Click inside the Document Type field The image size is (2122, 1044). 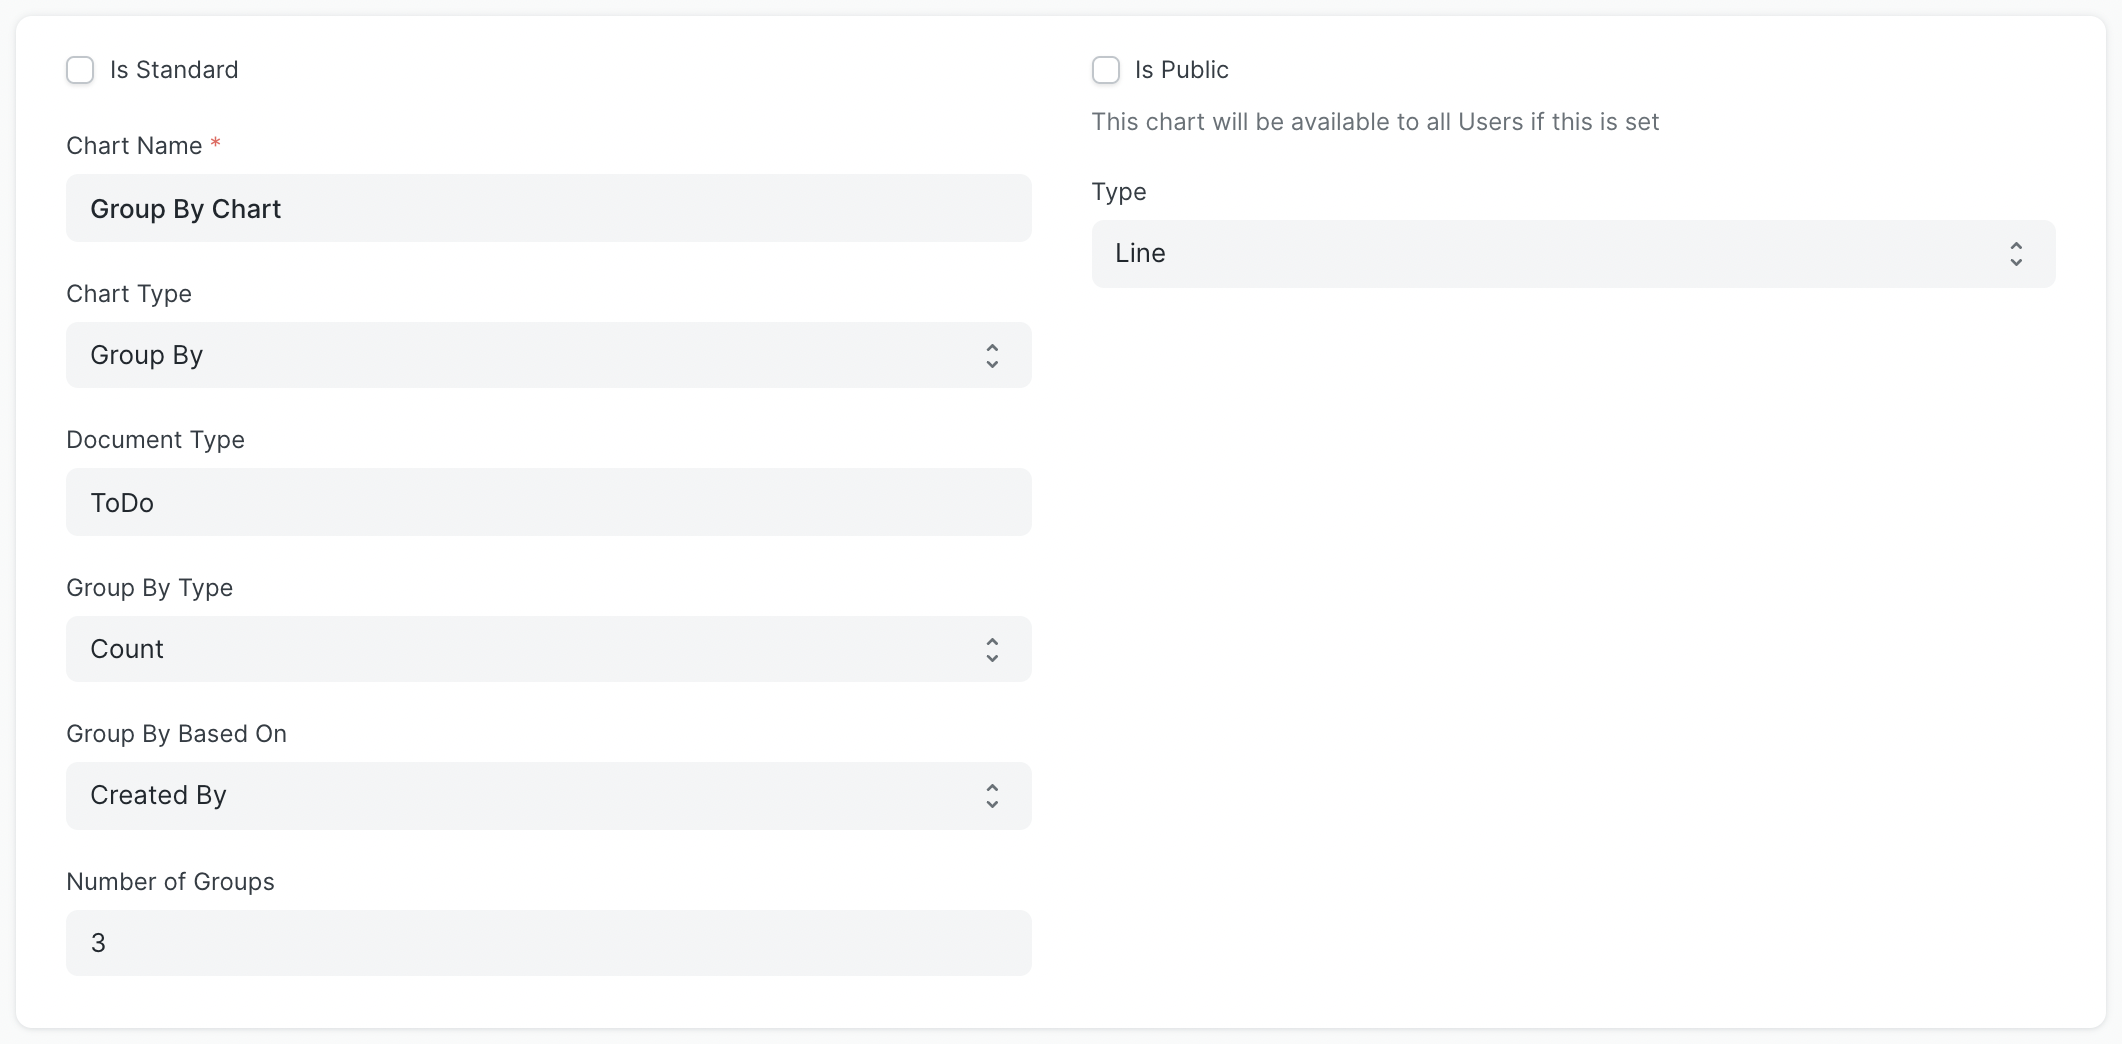click(x=548, y=502)
